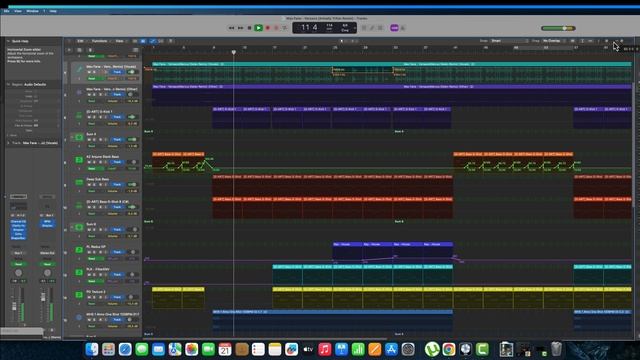The image size is (640, 360).
Task: Open the Window menu in menu bar
Action: [32, 11]
